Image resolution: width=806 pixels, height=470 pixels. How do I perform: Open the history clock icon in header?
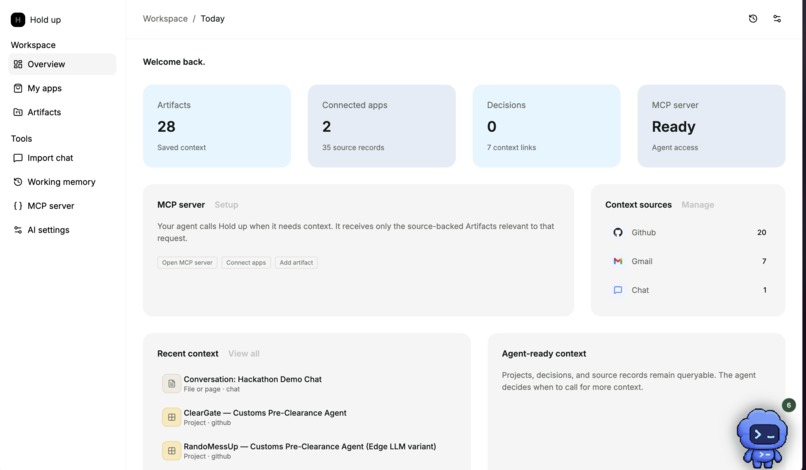(753, 19)
